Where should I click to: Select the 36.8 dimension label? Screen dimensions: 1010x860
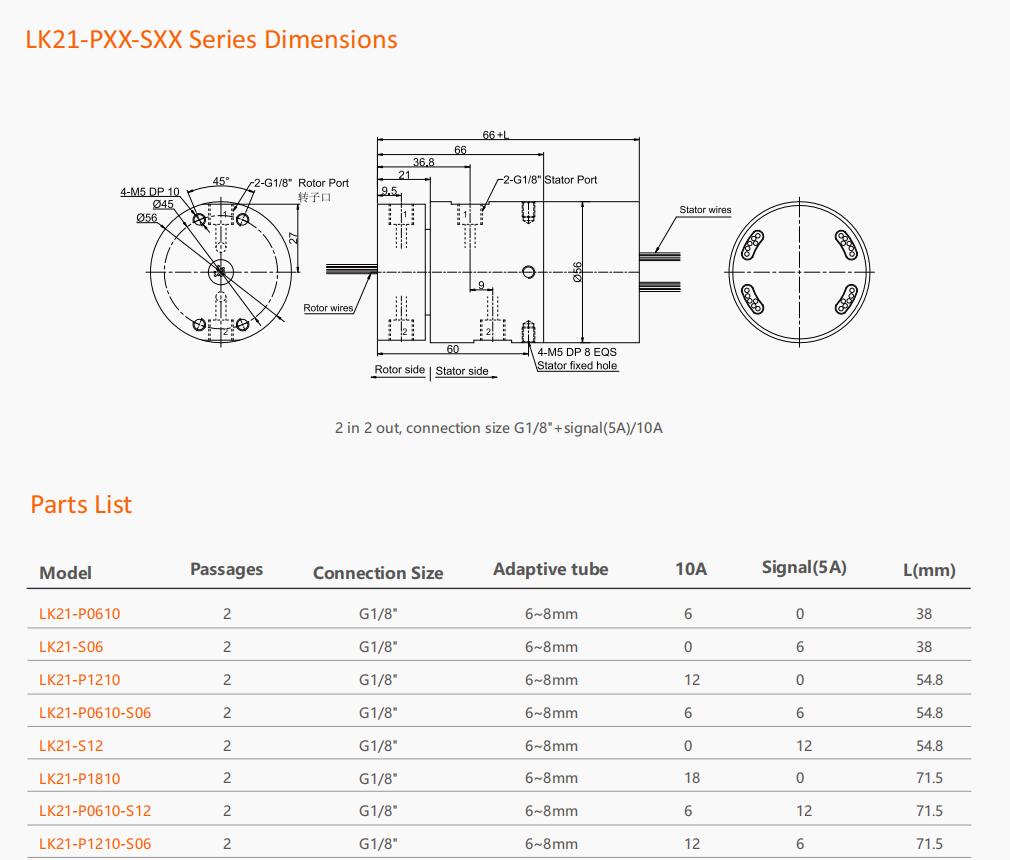pos(423,162)
